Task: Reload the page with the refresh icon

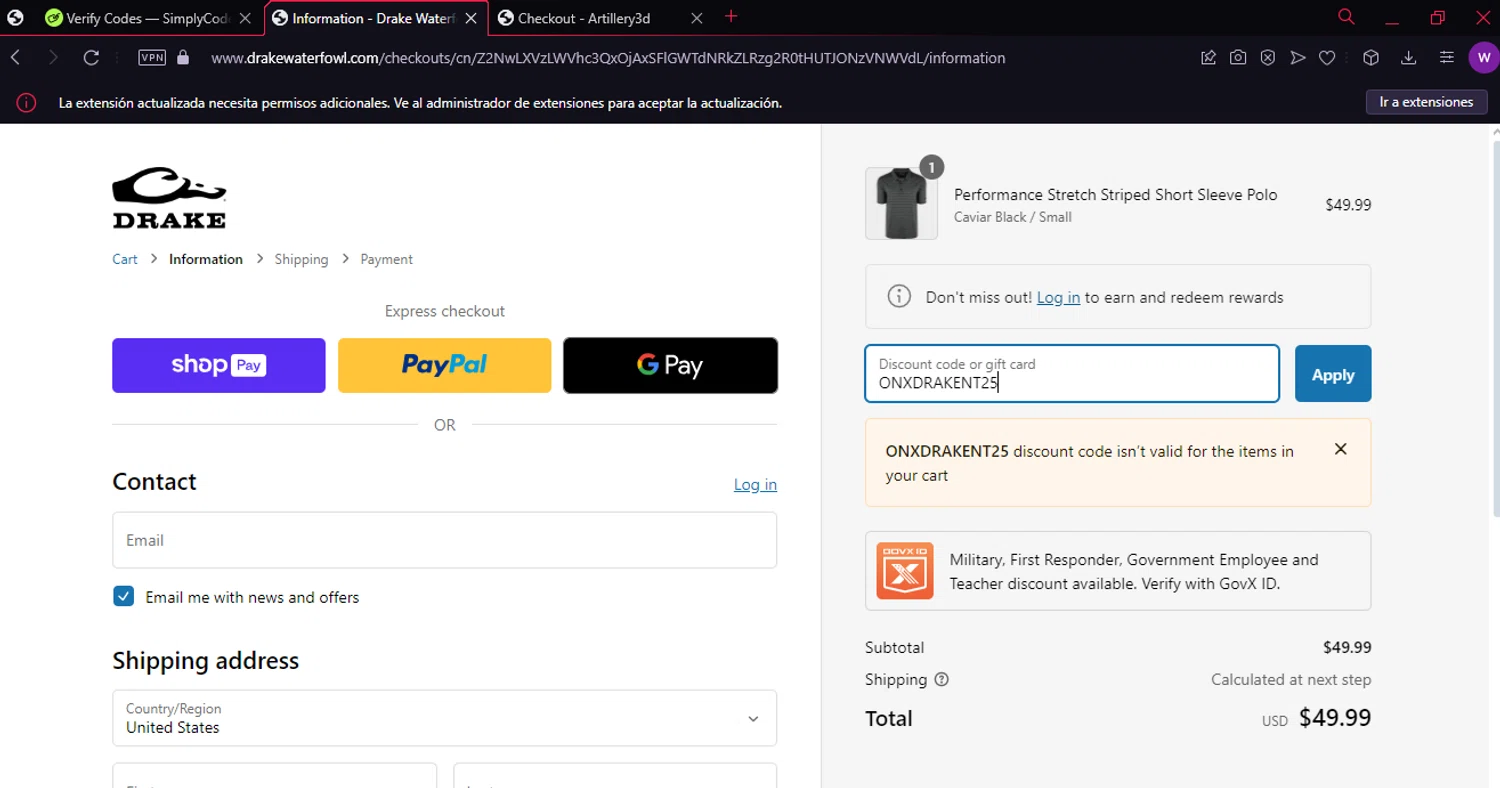Action: click(x=91, y=58)
